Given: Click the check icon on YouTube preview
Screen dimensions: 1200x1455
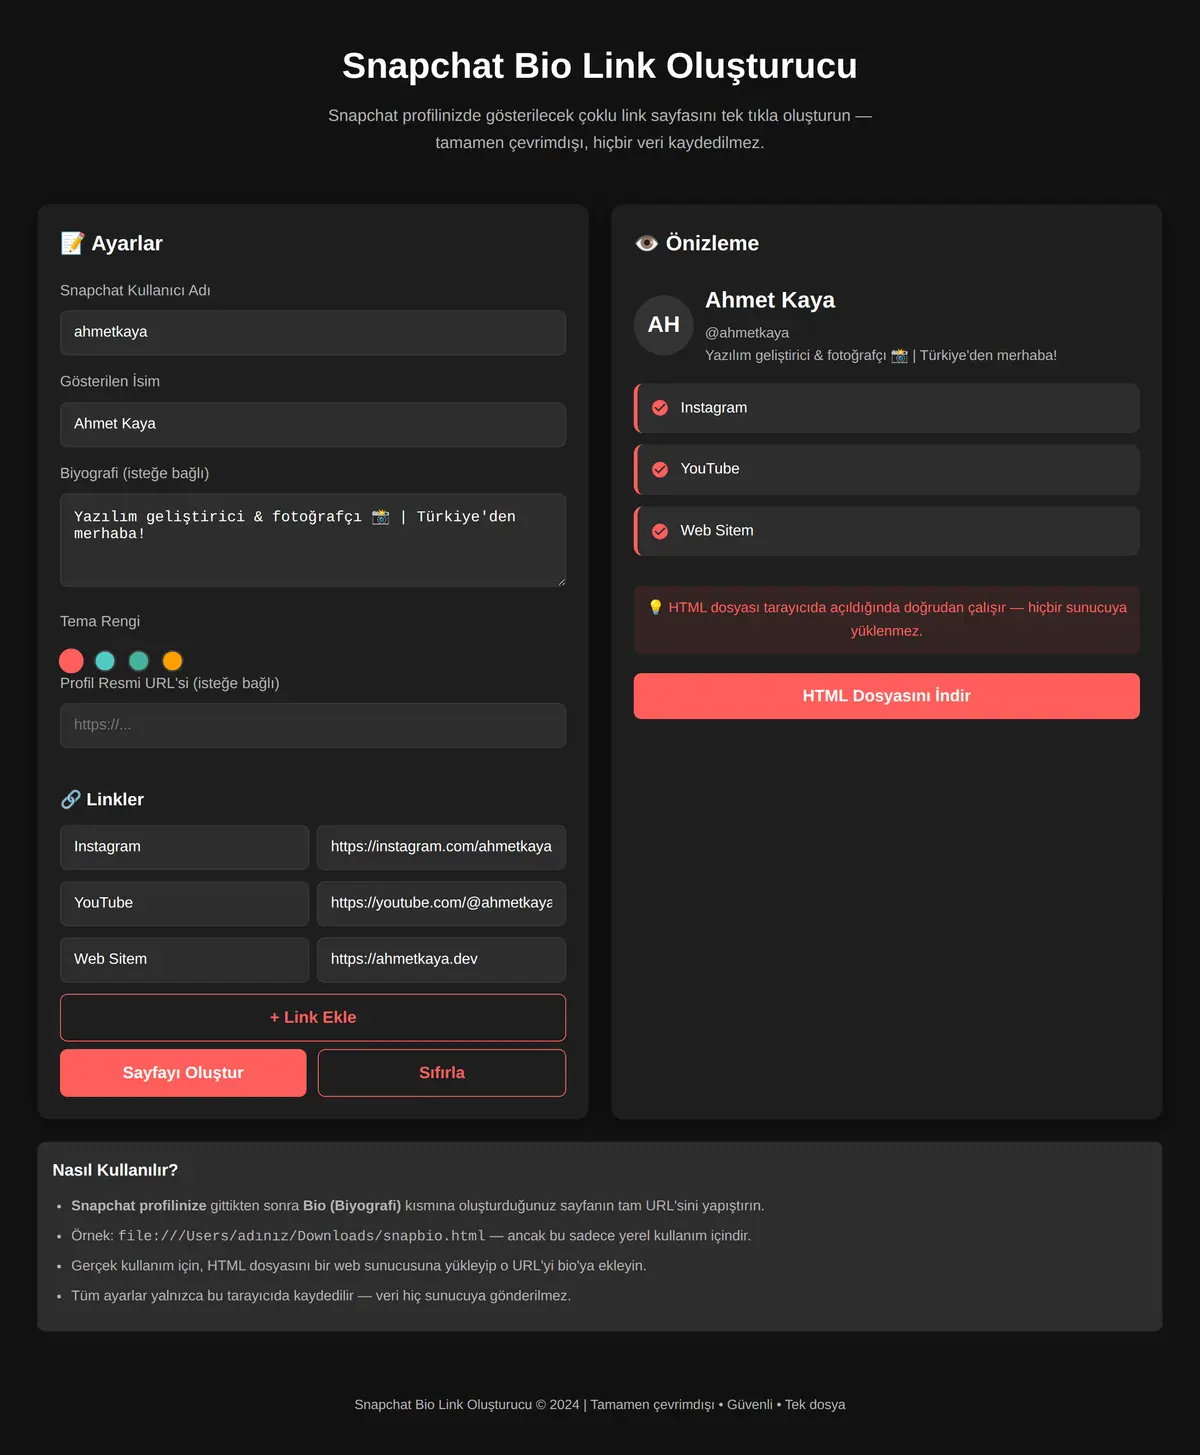Looking at the screenshot, I should coord(660,469).
